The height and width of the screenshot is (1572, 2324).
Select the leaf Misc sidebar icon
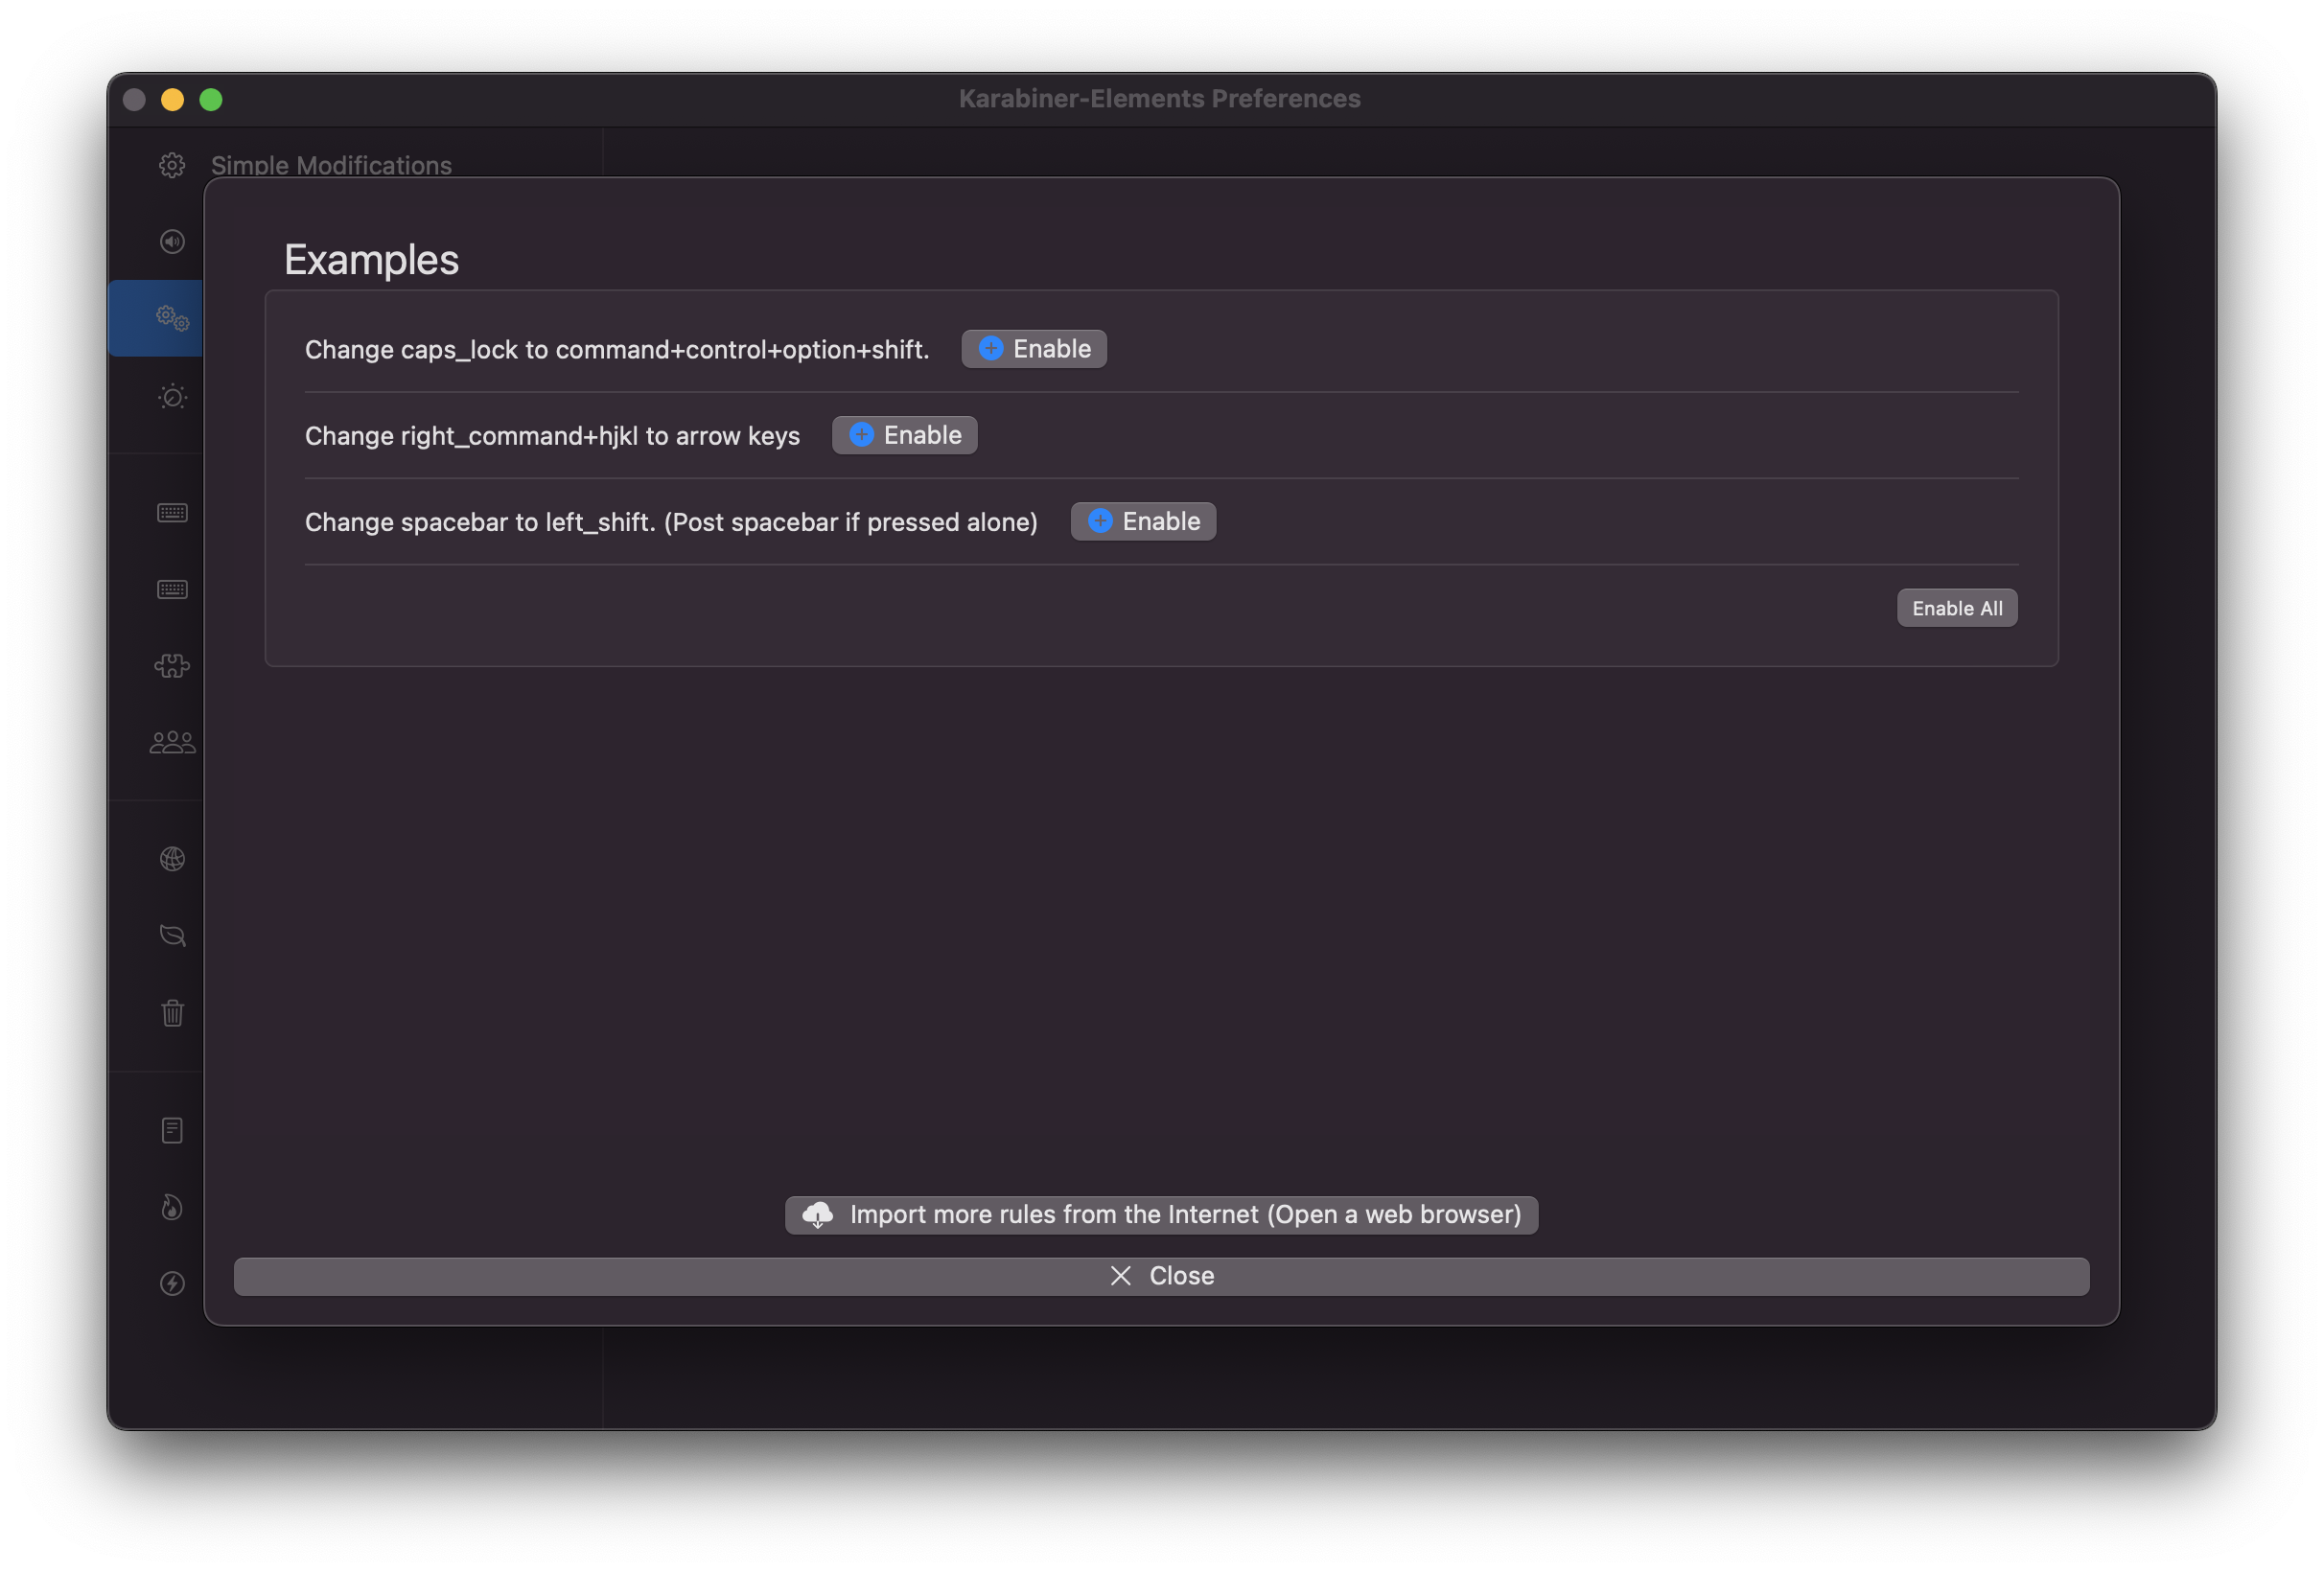172,936
